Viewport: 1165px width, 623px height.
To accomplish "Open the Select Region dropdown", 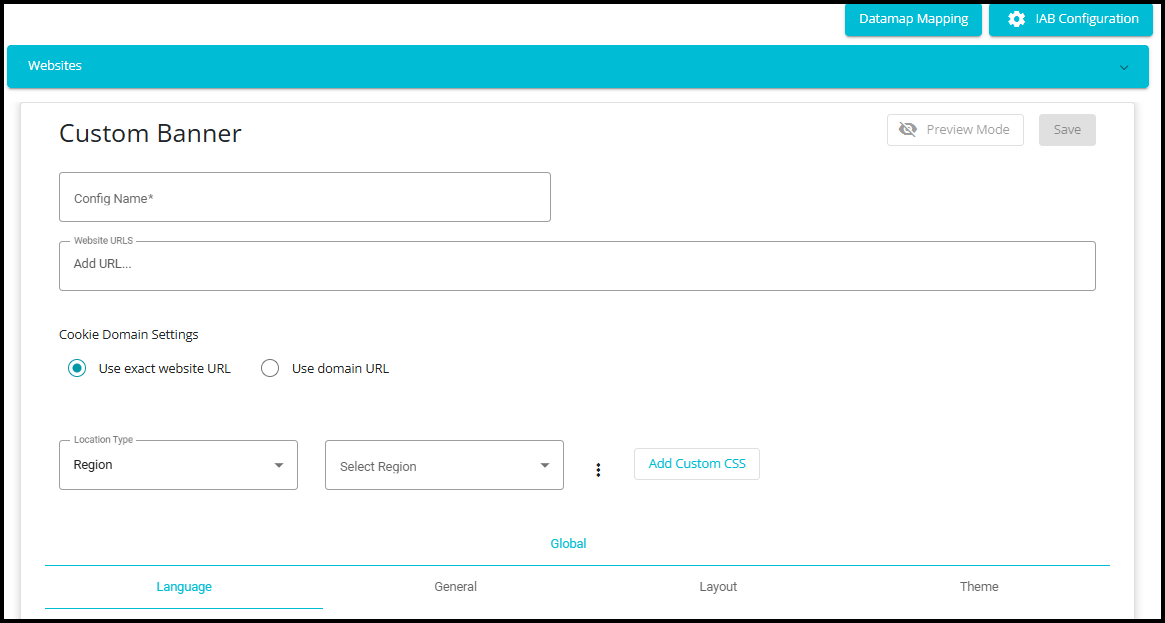I will [430, 466].
